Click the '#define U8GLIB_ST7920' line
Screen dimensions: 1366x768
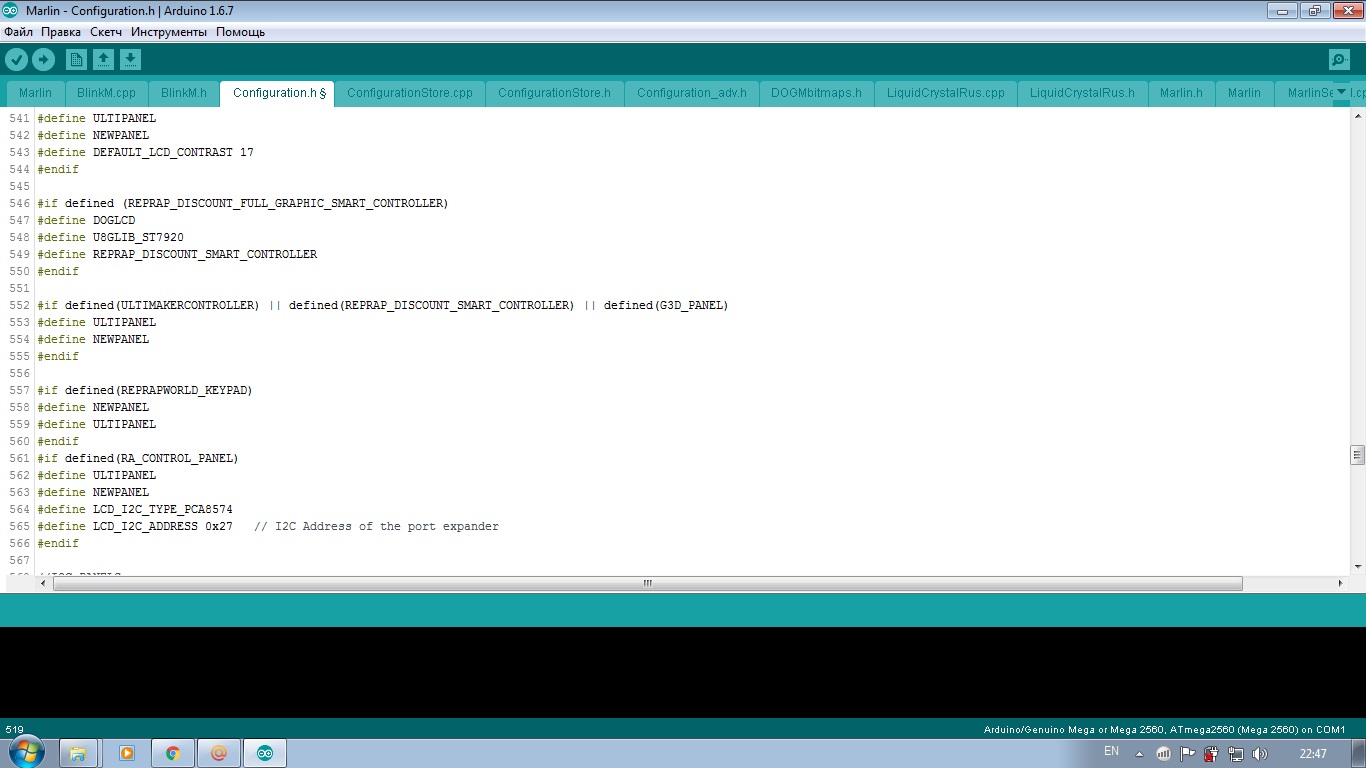pos(110,237)
